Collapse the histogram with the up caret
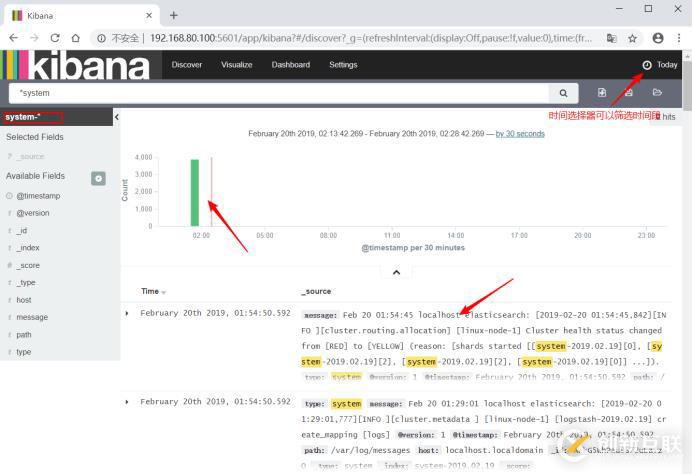This screenshot has height=474, width=692. 396,272
